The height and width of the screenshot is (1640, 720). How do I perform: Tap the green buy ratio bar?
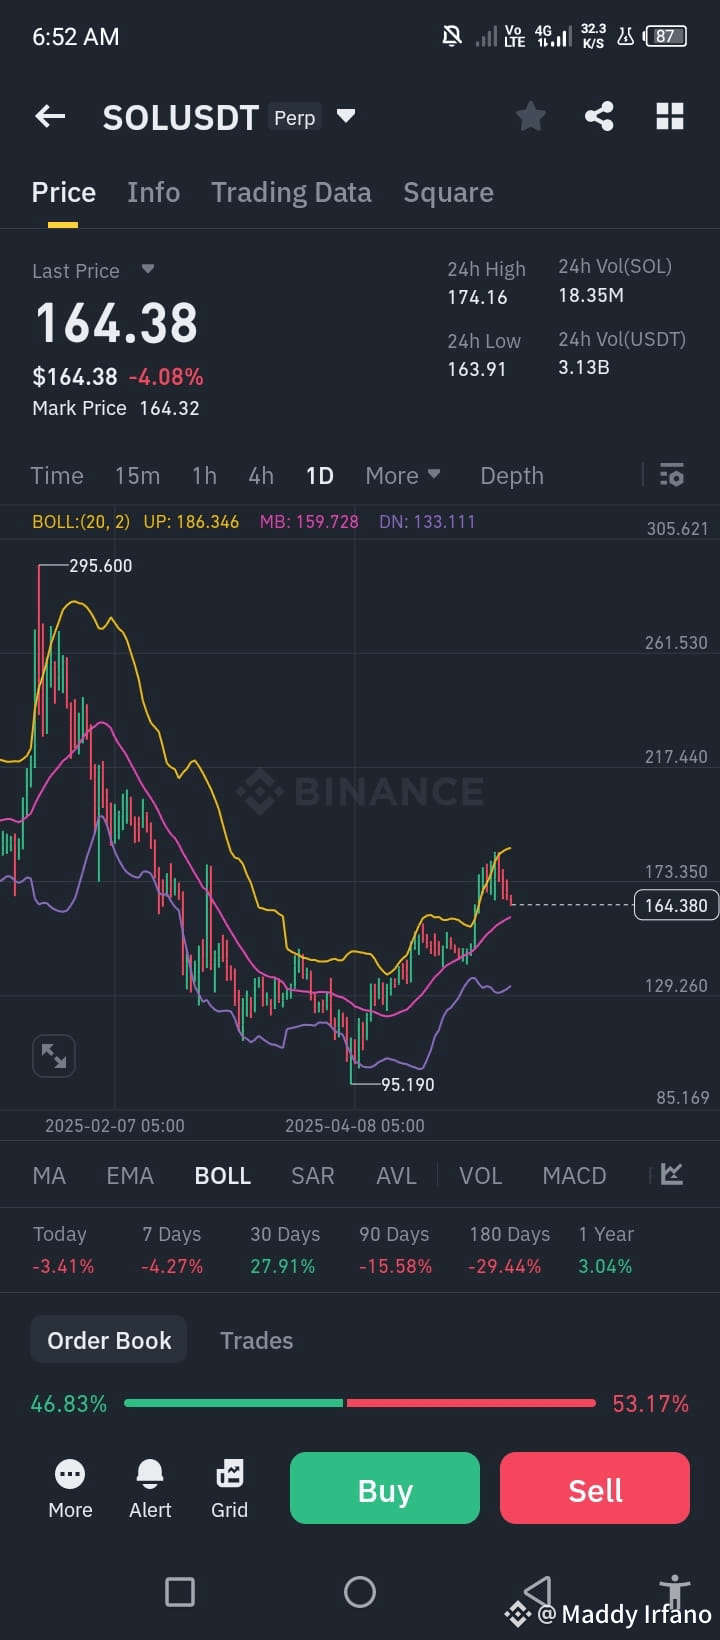click(234, 1403)
